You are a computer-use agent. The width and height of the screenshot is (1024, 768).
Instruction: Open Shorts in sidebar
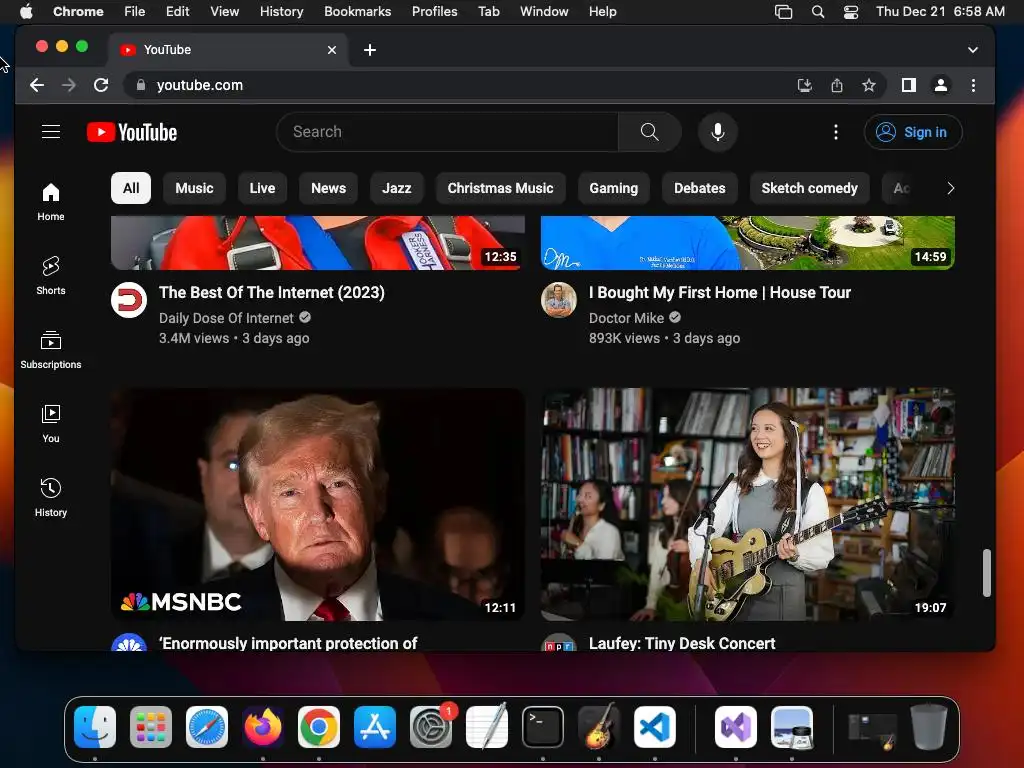click(x=51, y=276)
